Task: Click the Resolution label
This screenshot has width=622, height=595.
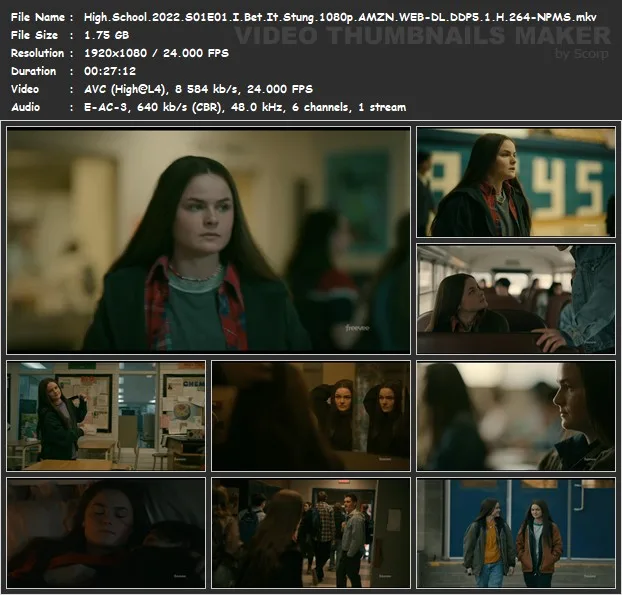Action: pyautogui.click(x=37, y=53)
